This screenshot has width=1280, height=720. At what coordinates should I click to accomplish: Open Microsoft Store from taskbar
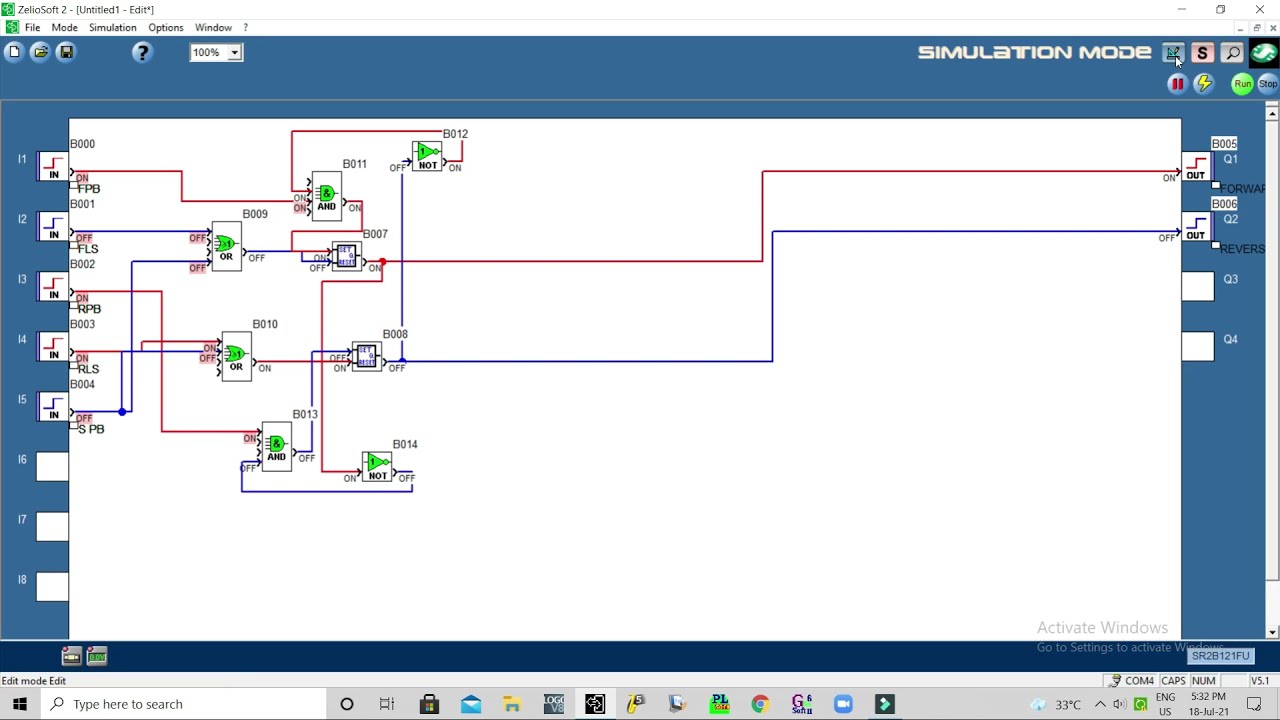pyautogui.click(x=429, y=704)
